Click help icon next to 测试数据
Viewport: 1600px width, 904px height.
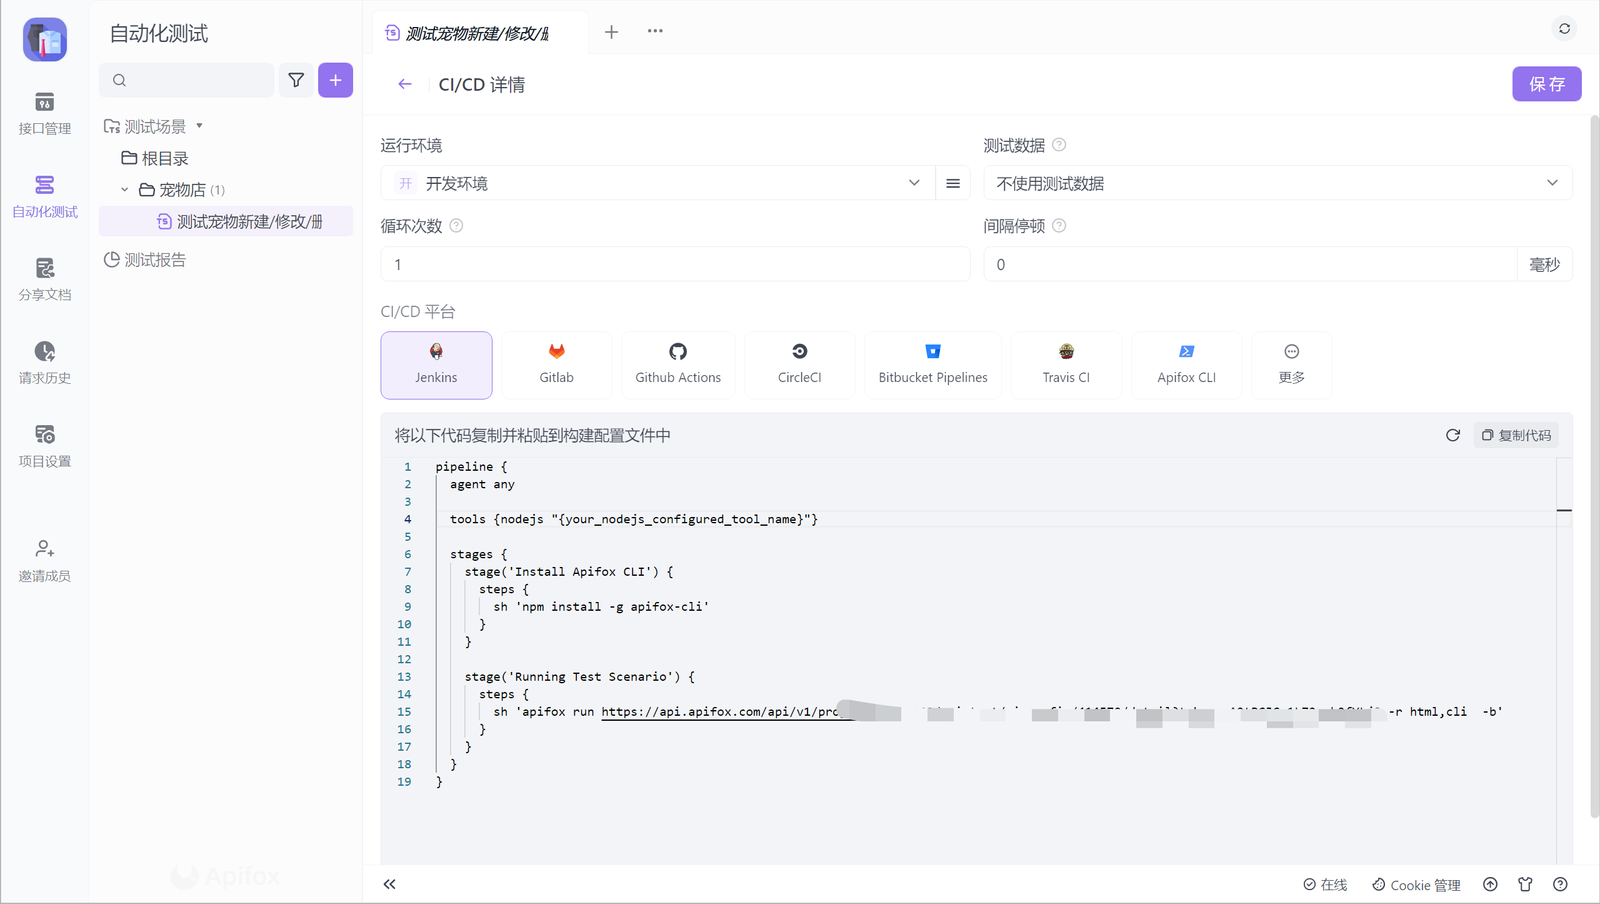[x=1059, y=145]
